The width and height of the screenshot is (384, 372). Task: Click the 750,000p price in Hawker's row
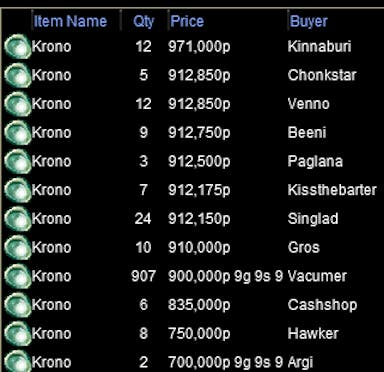(x=199, y=333)
